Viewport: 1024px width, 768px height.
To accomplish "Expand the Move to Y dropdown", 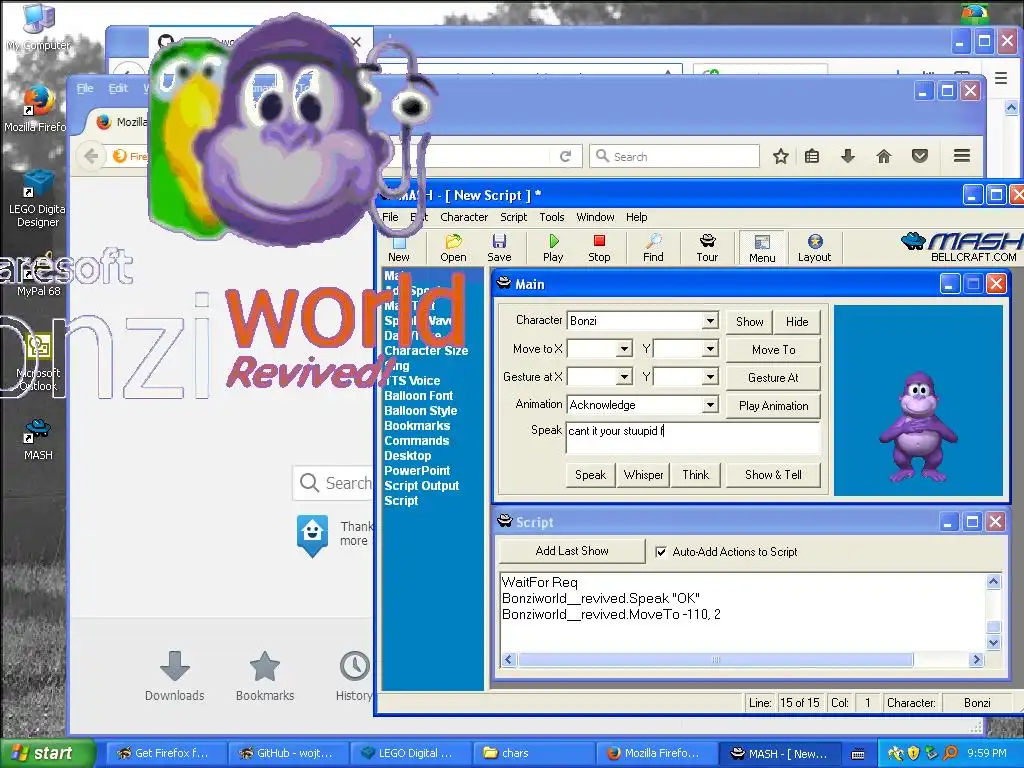I will 710,349.
